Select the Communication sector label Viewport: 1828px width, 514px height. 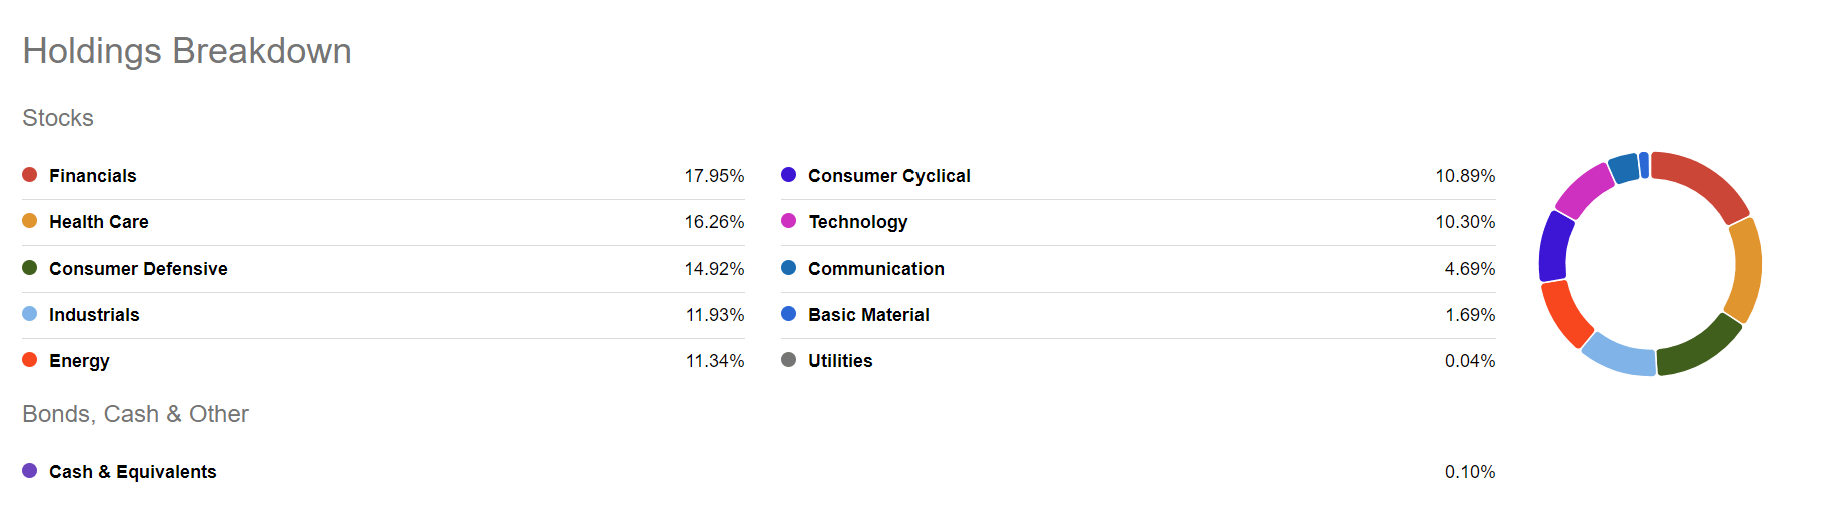tap(876, 269)
